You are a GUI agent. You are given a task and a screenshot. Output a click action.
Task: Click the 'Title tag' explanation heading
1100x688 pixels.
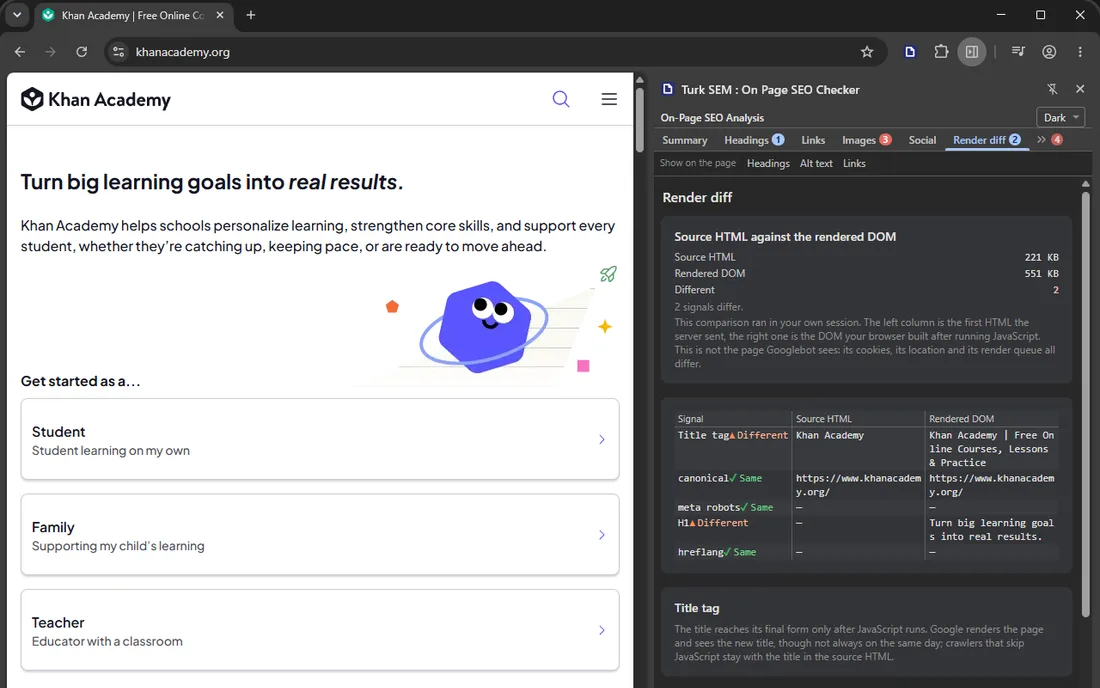coord(697,608)
